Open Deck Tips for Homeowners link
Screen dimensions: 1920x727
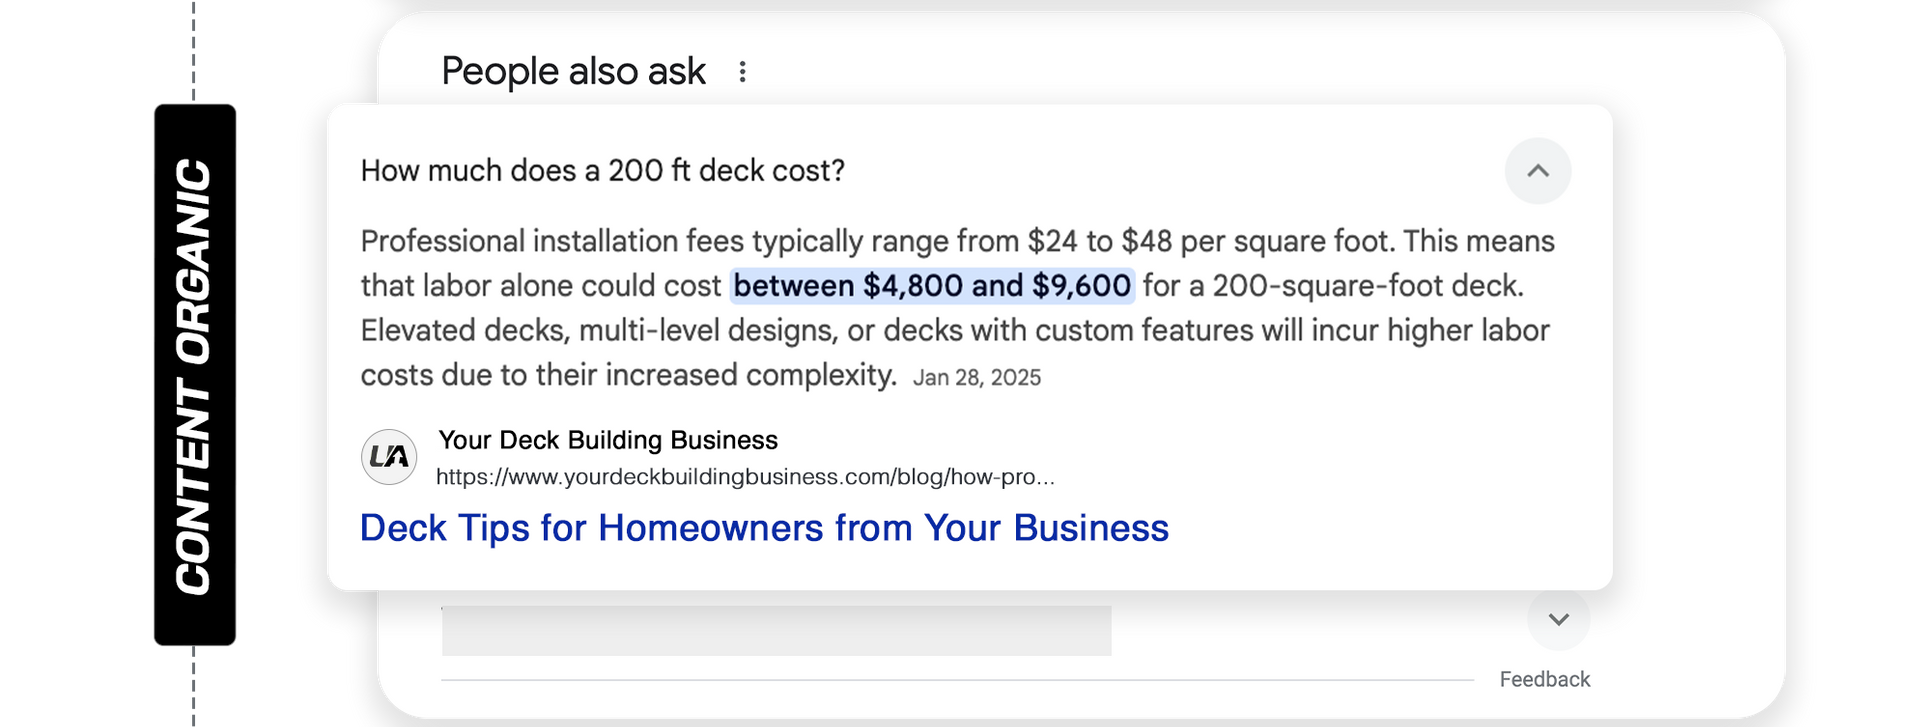tap(764, 528)
